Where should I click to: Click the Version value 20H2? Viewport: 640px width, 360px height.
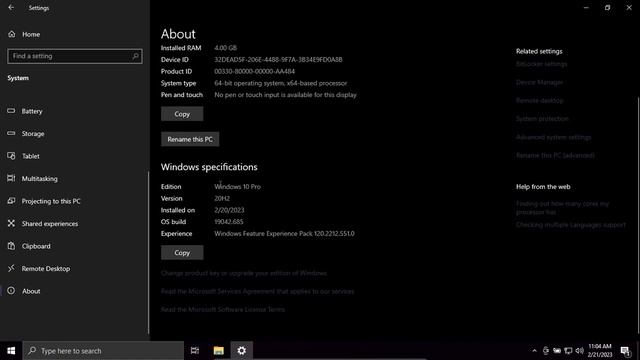tap(222, 198)
